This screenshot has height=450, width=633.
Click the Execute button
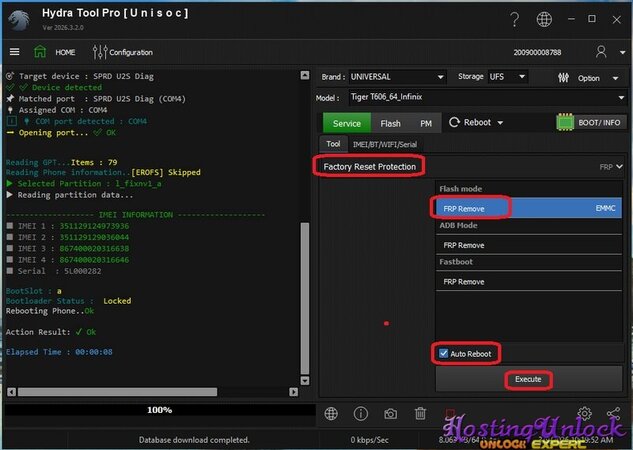point(527,380)
